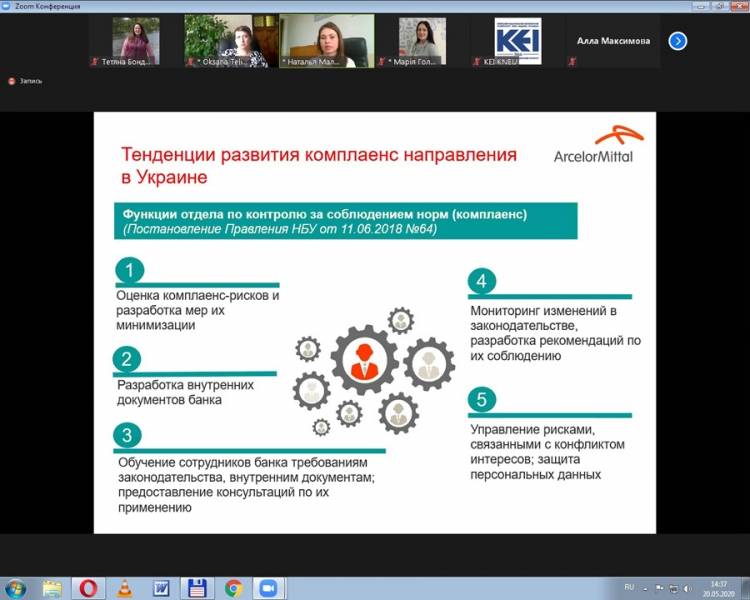Select Наталья's highlighted video thumbnail
The width and height of the screenshot is (750, 600).
pyautogui.click(x=326, y=41)
